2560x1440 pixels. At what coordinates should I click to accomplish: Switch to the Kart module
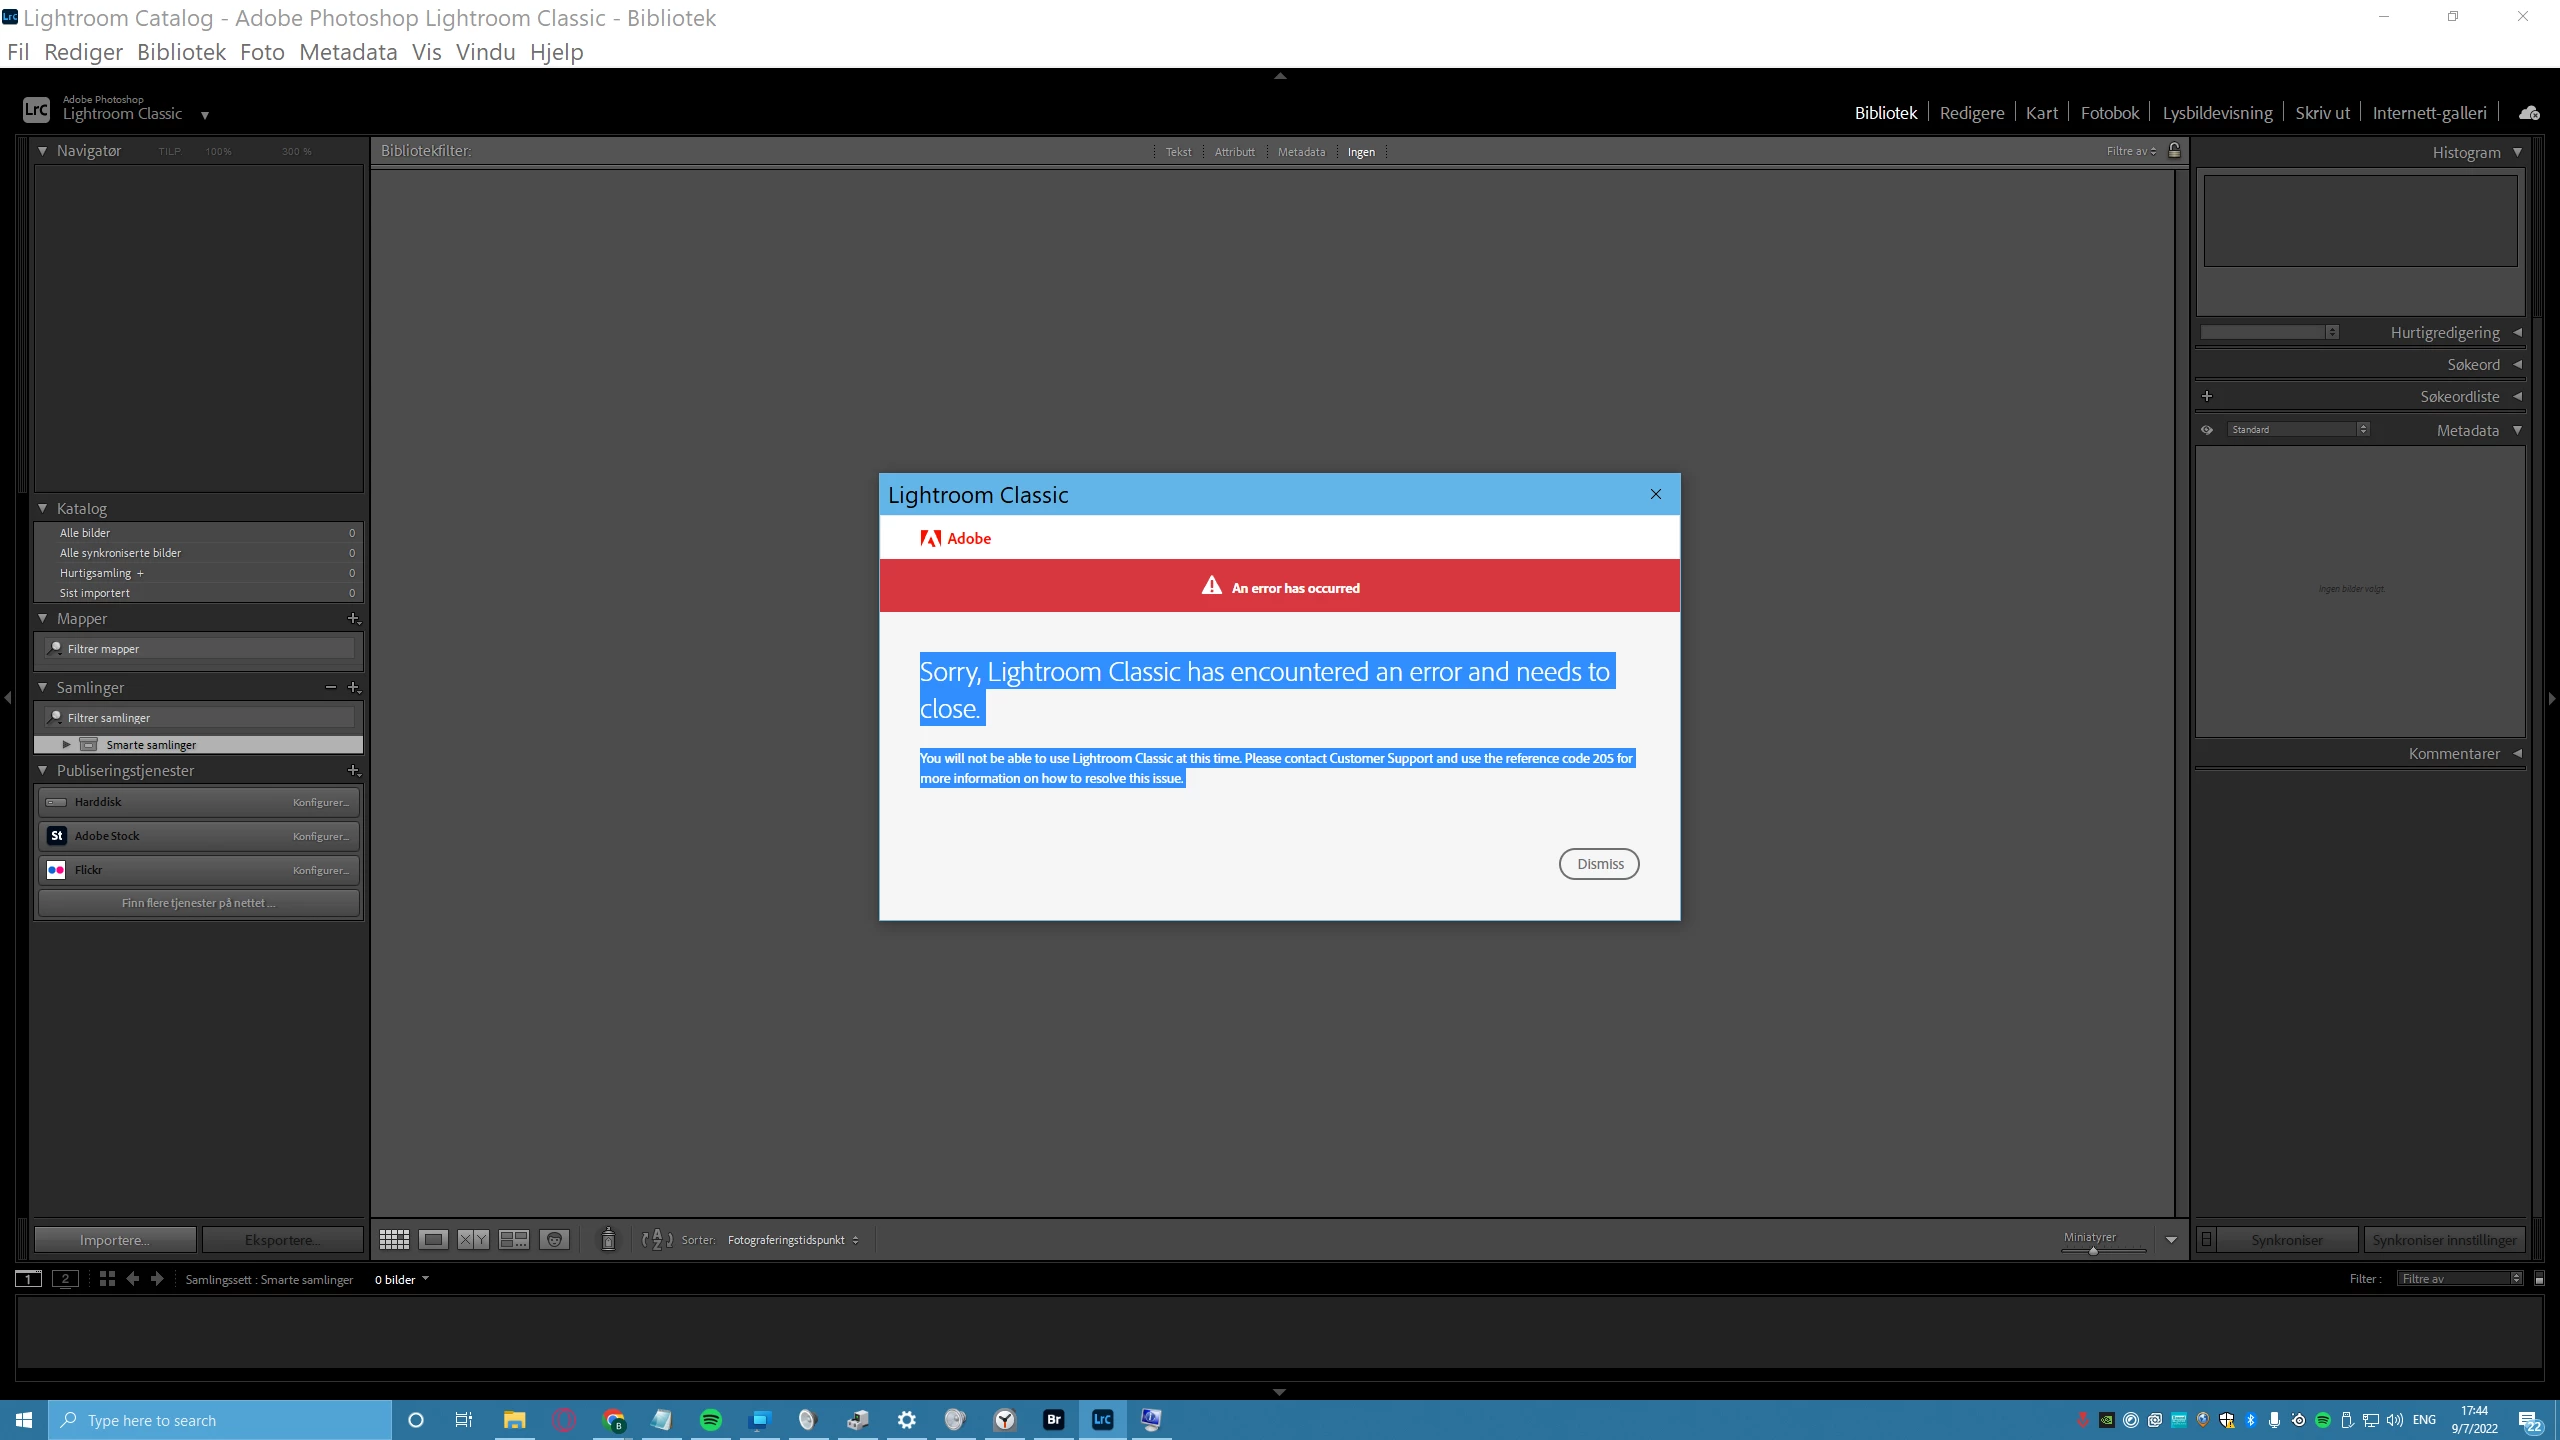point(2041,113)
